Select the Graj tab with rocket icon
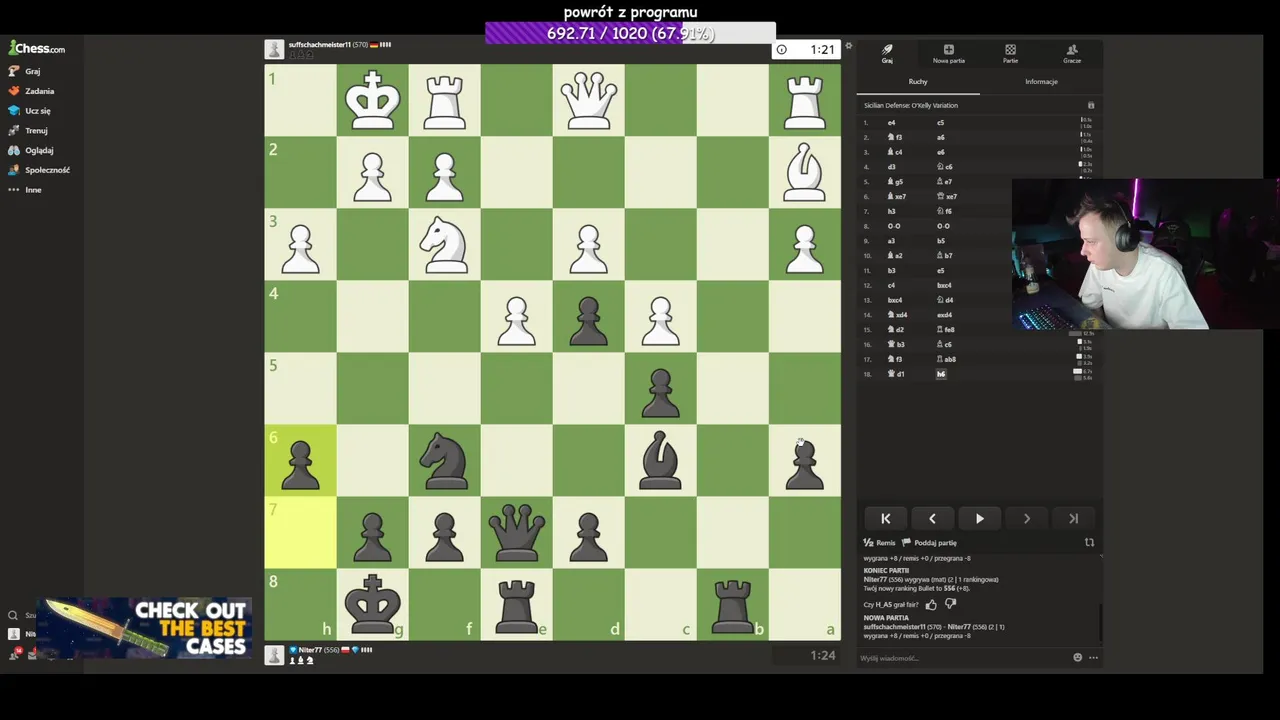This screenshot has width=1280, height=720. point(887,54)
